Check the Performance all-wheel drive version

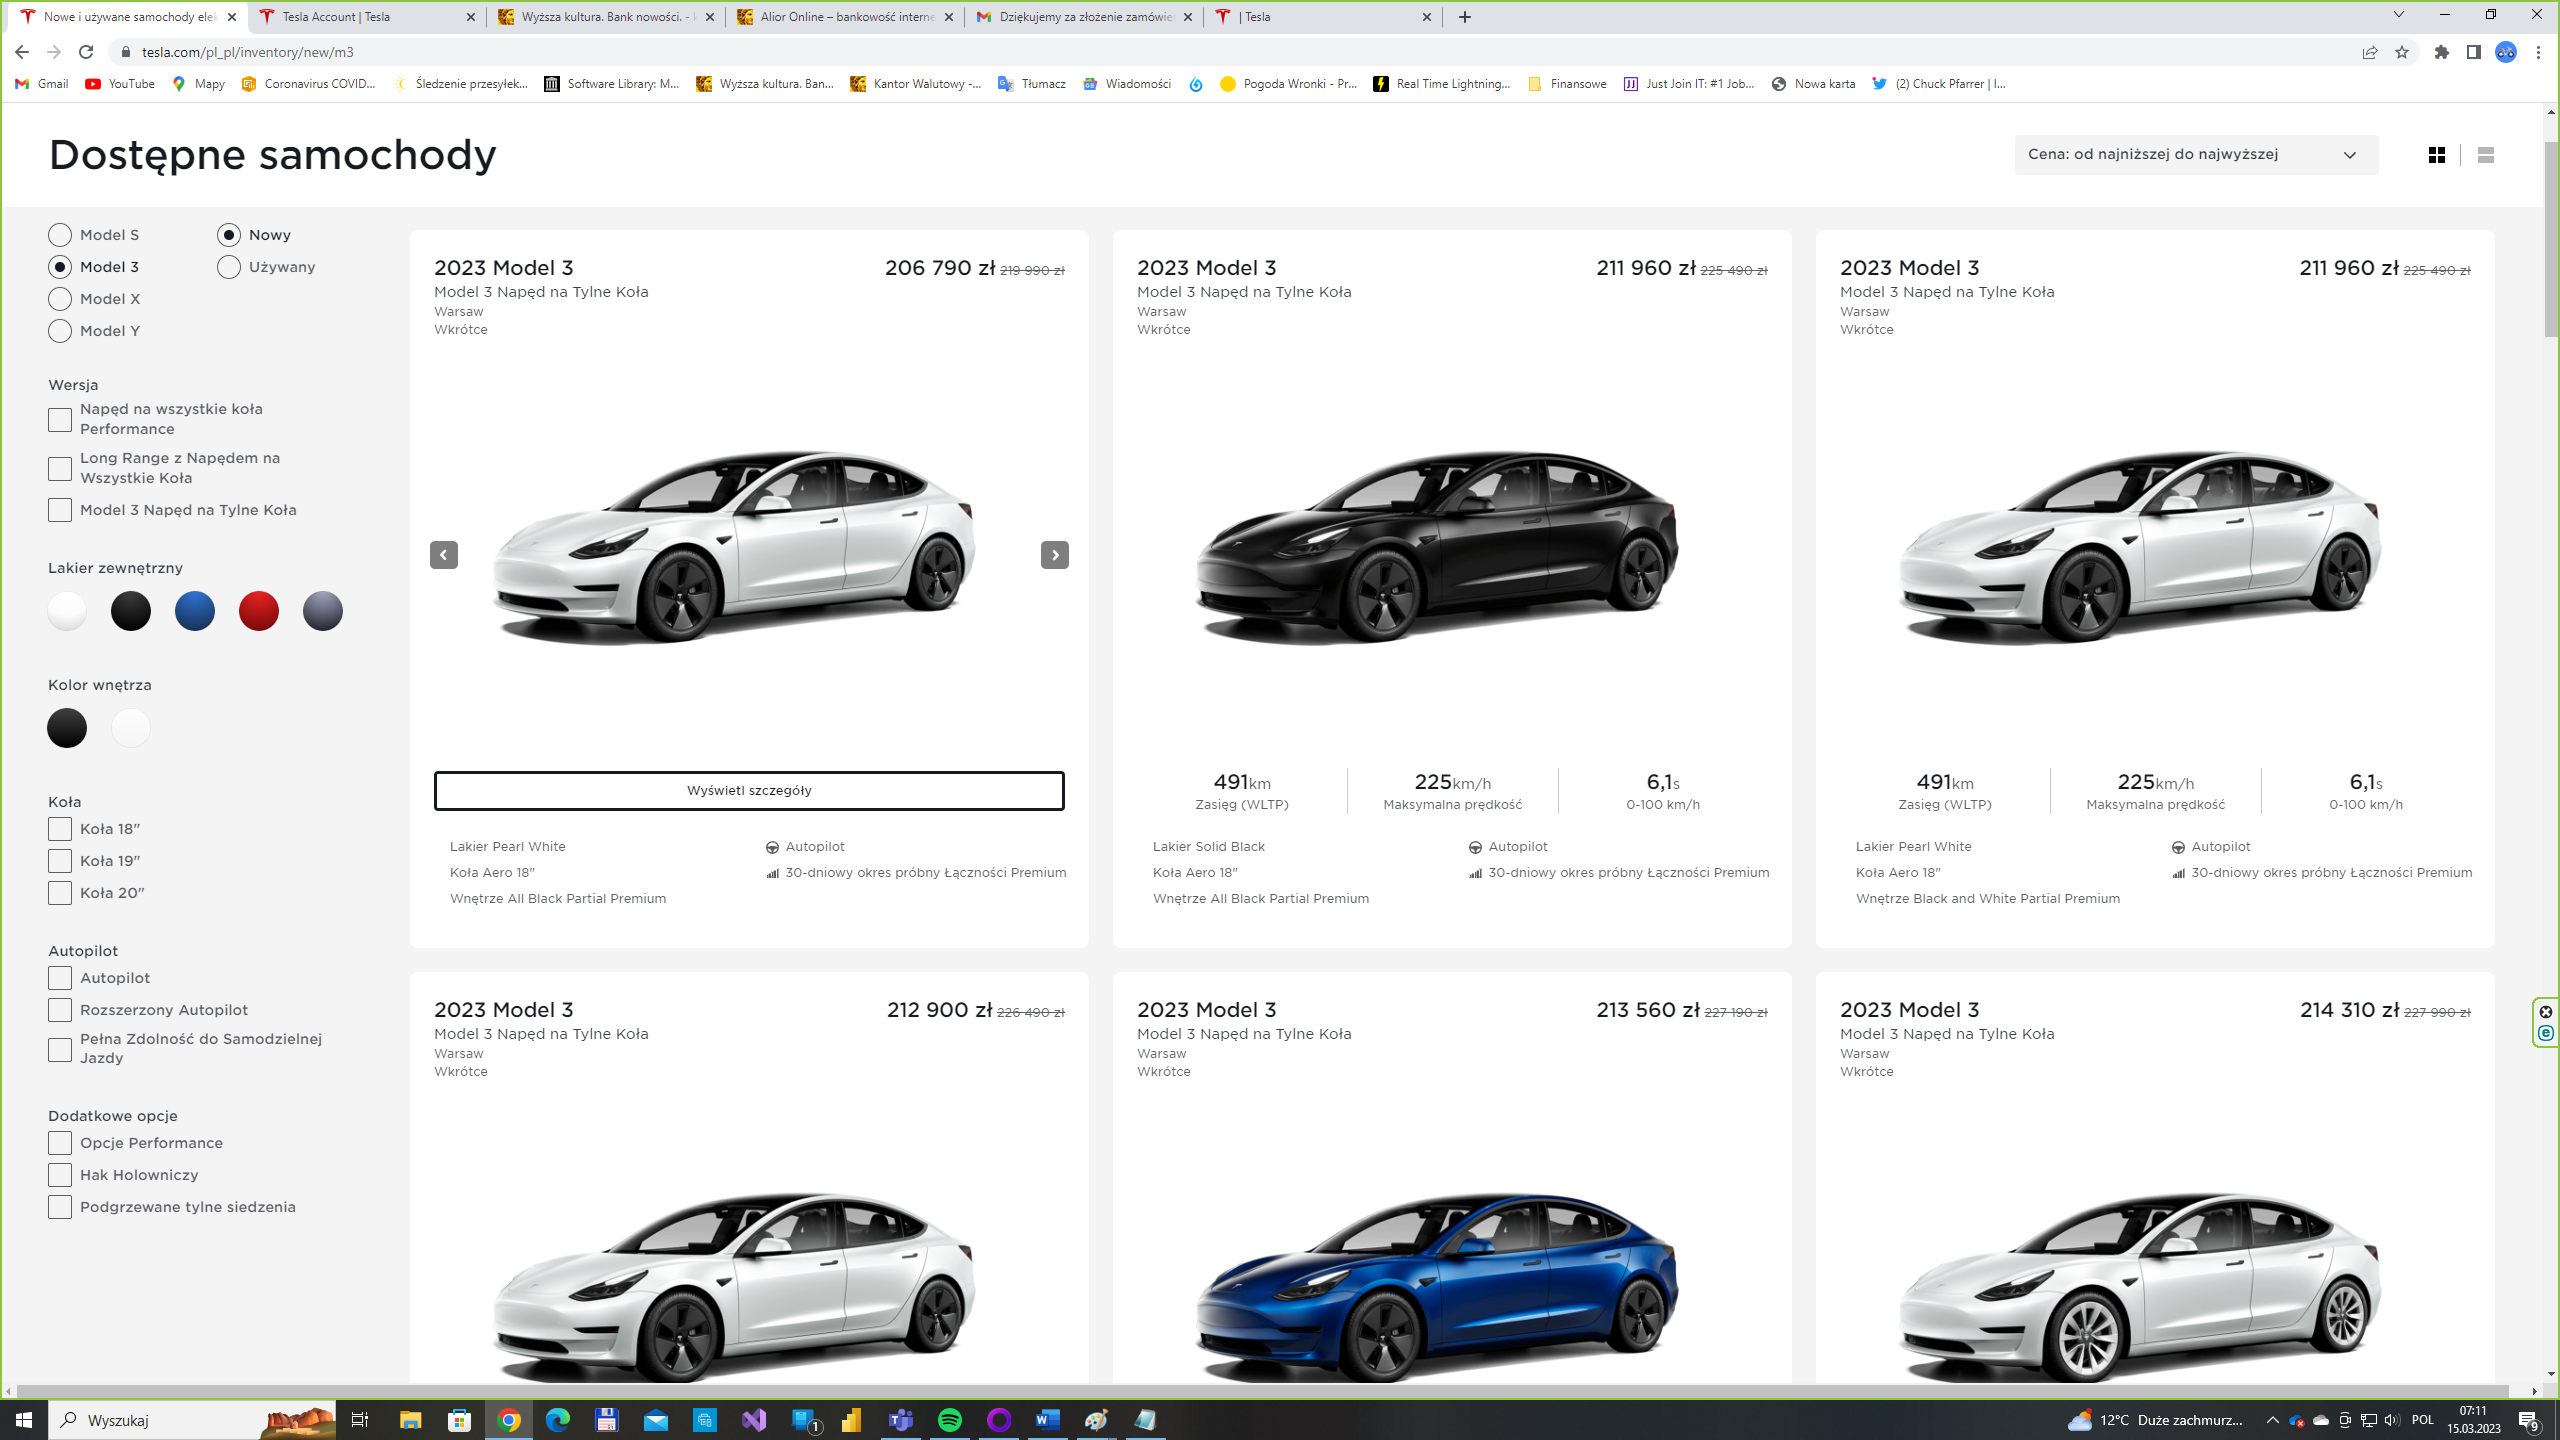click(60, 420)
